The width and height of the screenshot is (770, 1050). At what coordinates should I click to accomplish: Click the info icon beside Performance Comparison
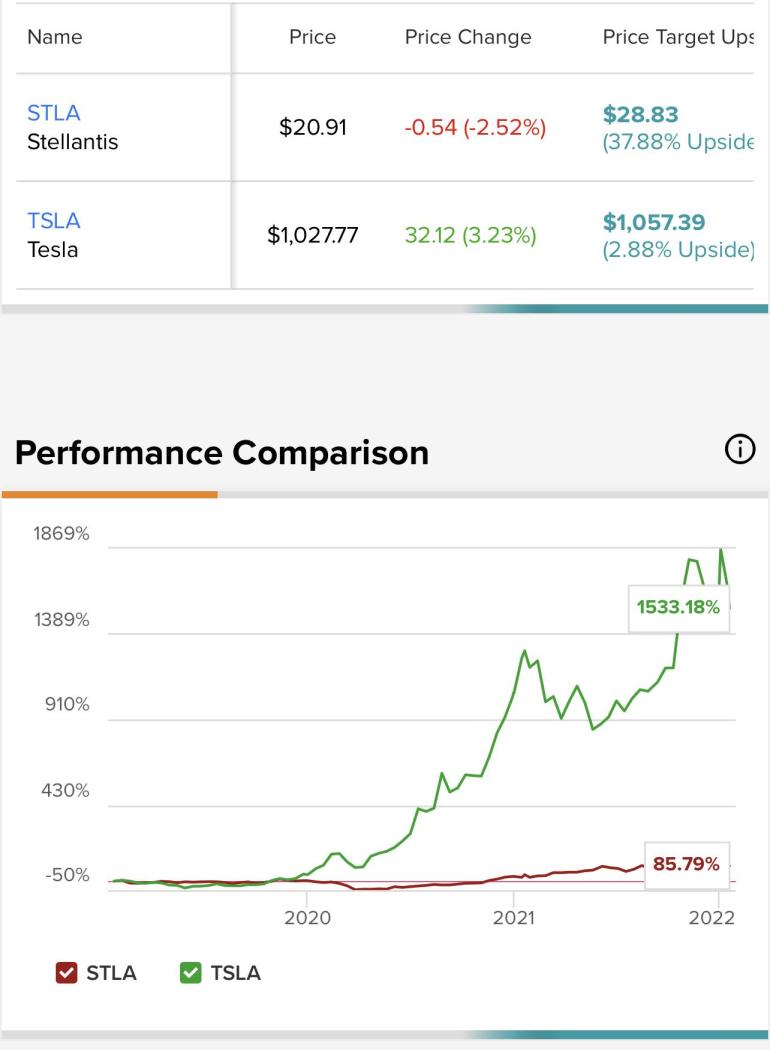tap(741, 451)
